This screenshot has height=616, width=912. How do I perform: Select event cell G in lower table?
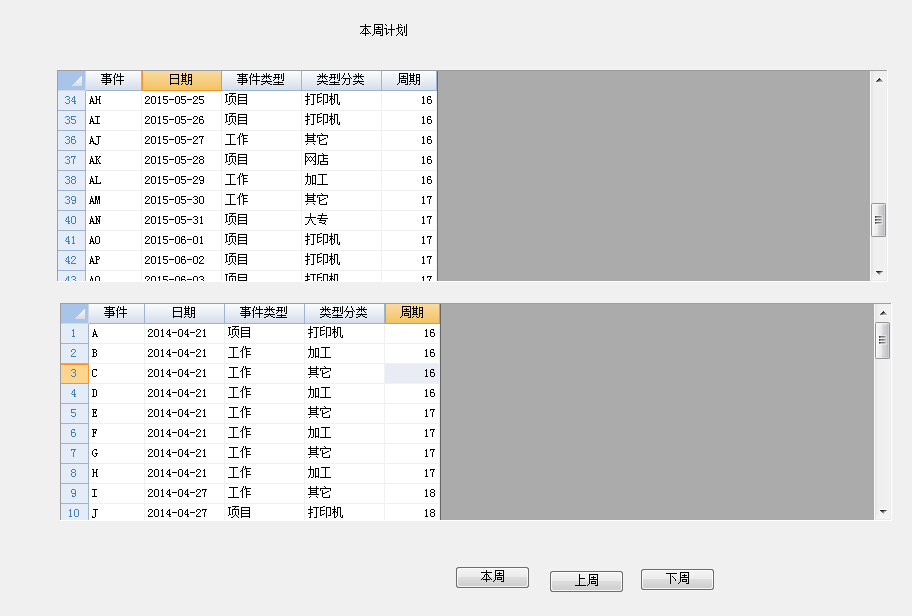[x=116, y=453]
